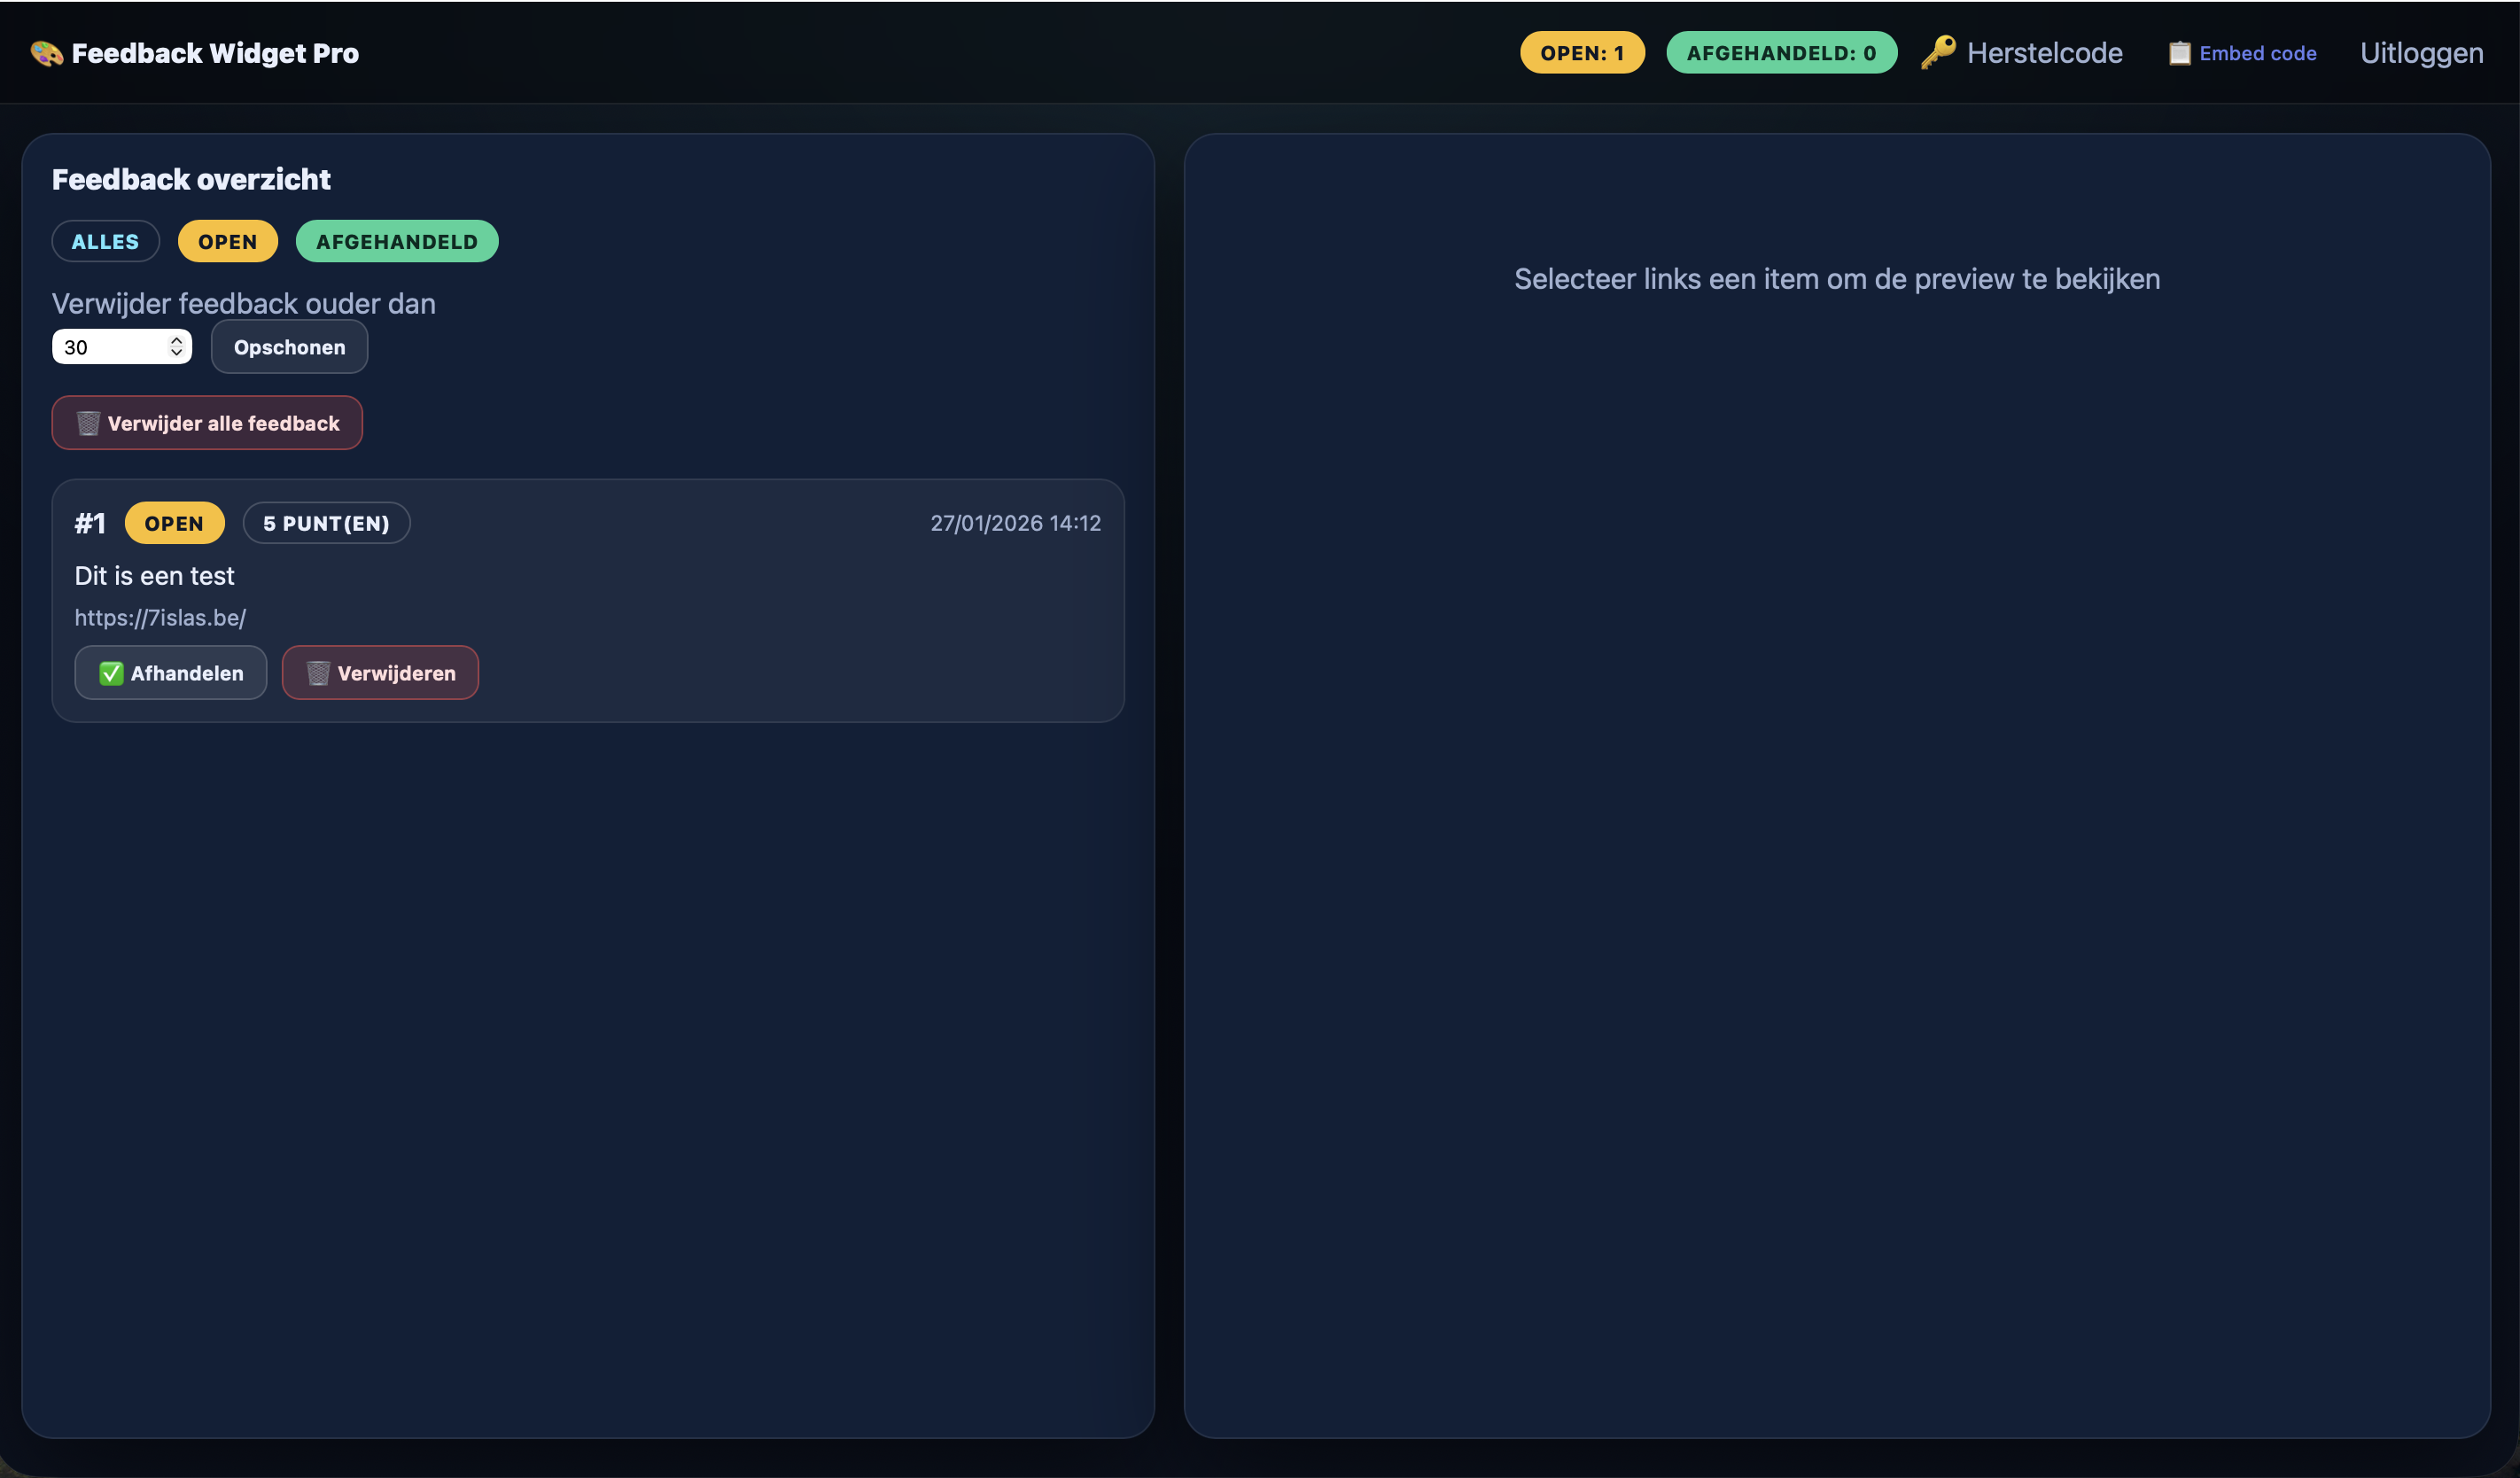The height and width of the screenshot is (1478, 2520).
Task: Open the https://7islas.be/ link
Action: [x=160, y=618]
